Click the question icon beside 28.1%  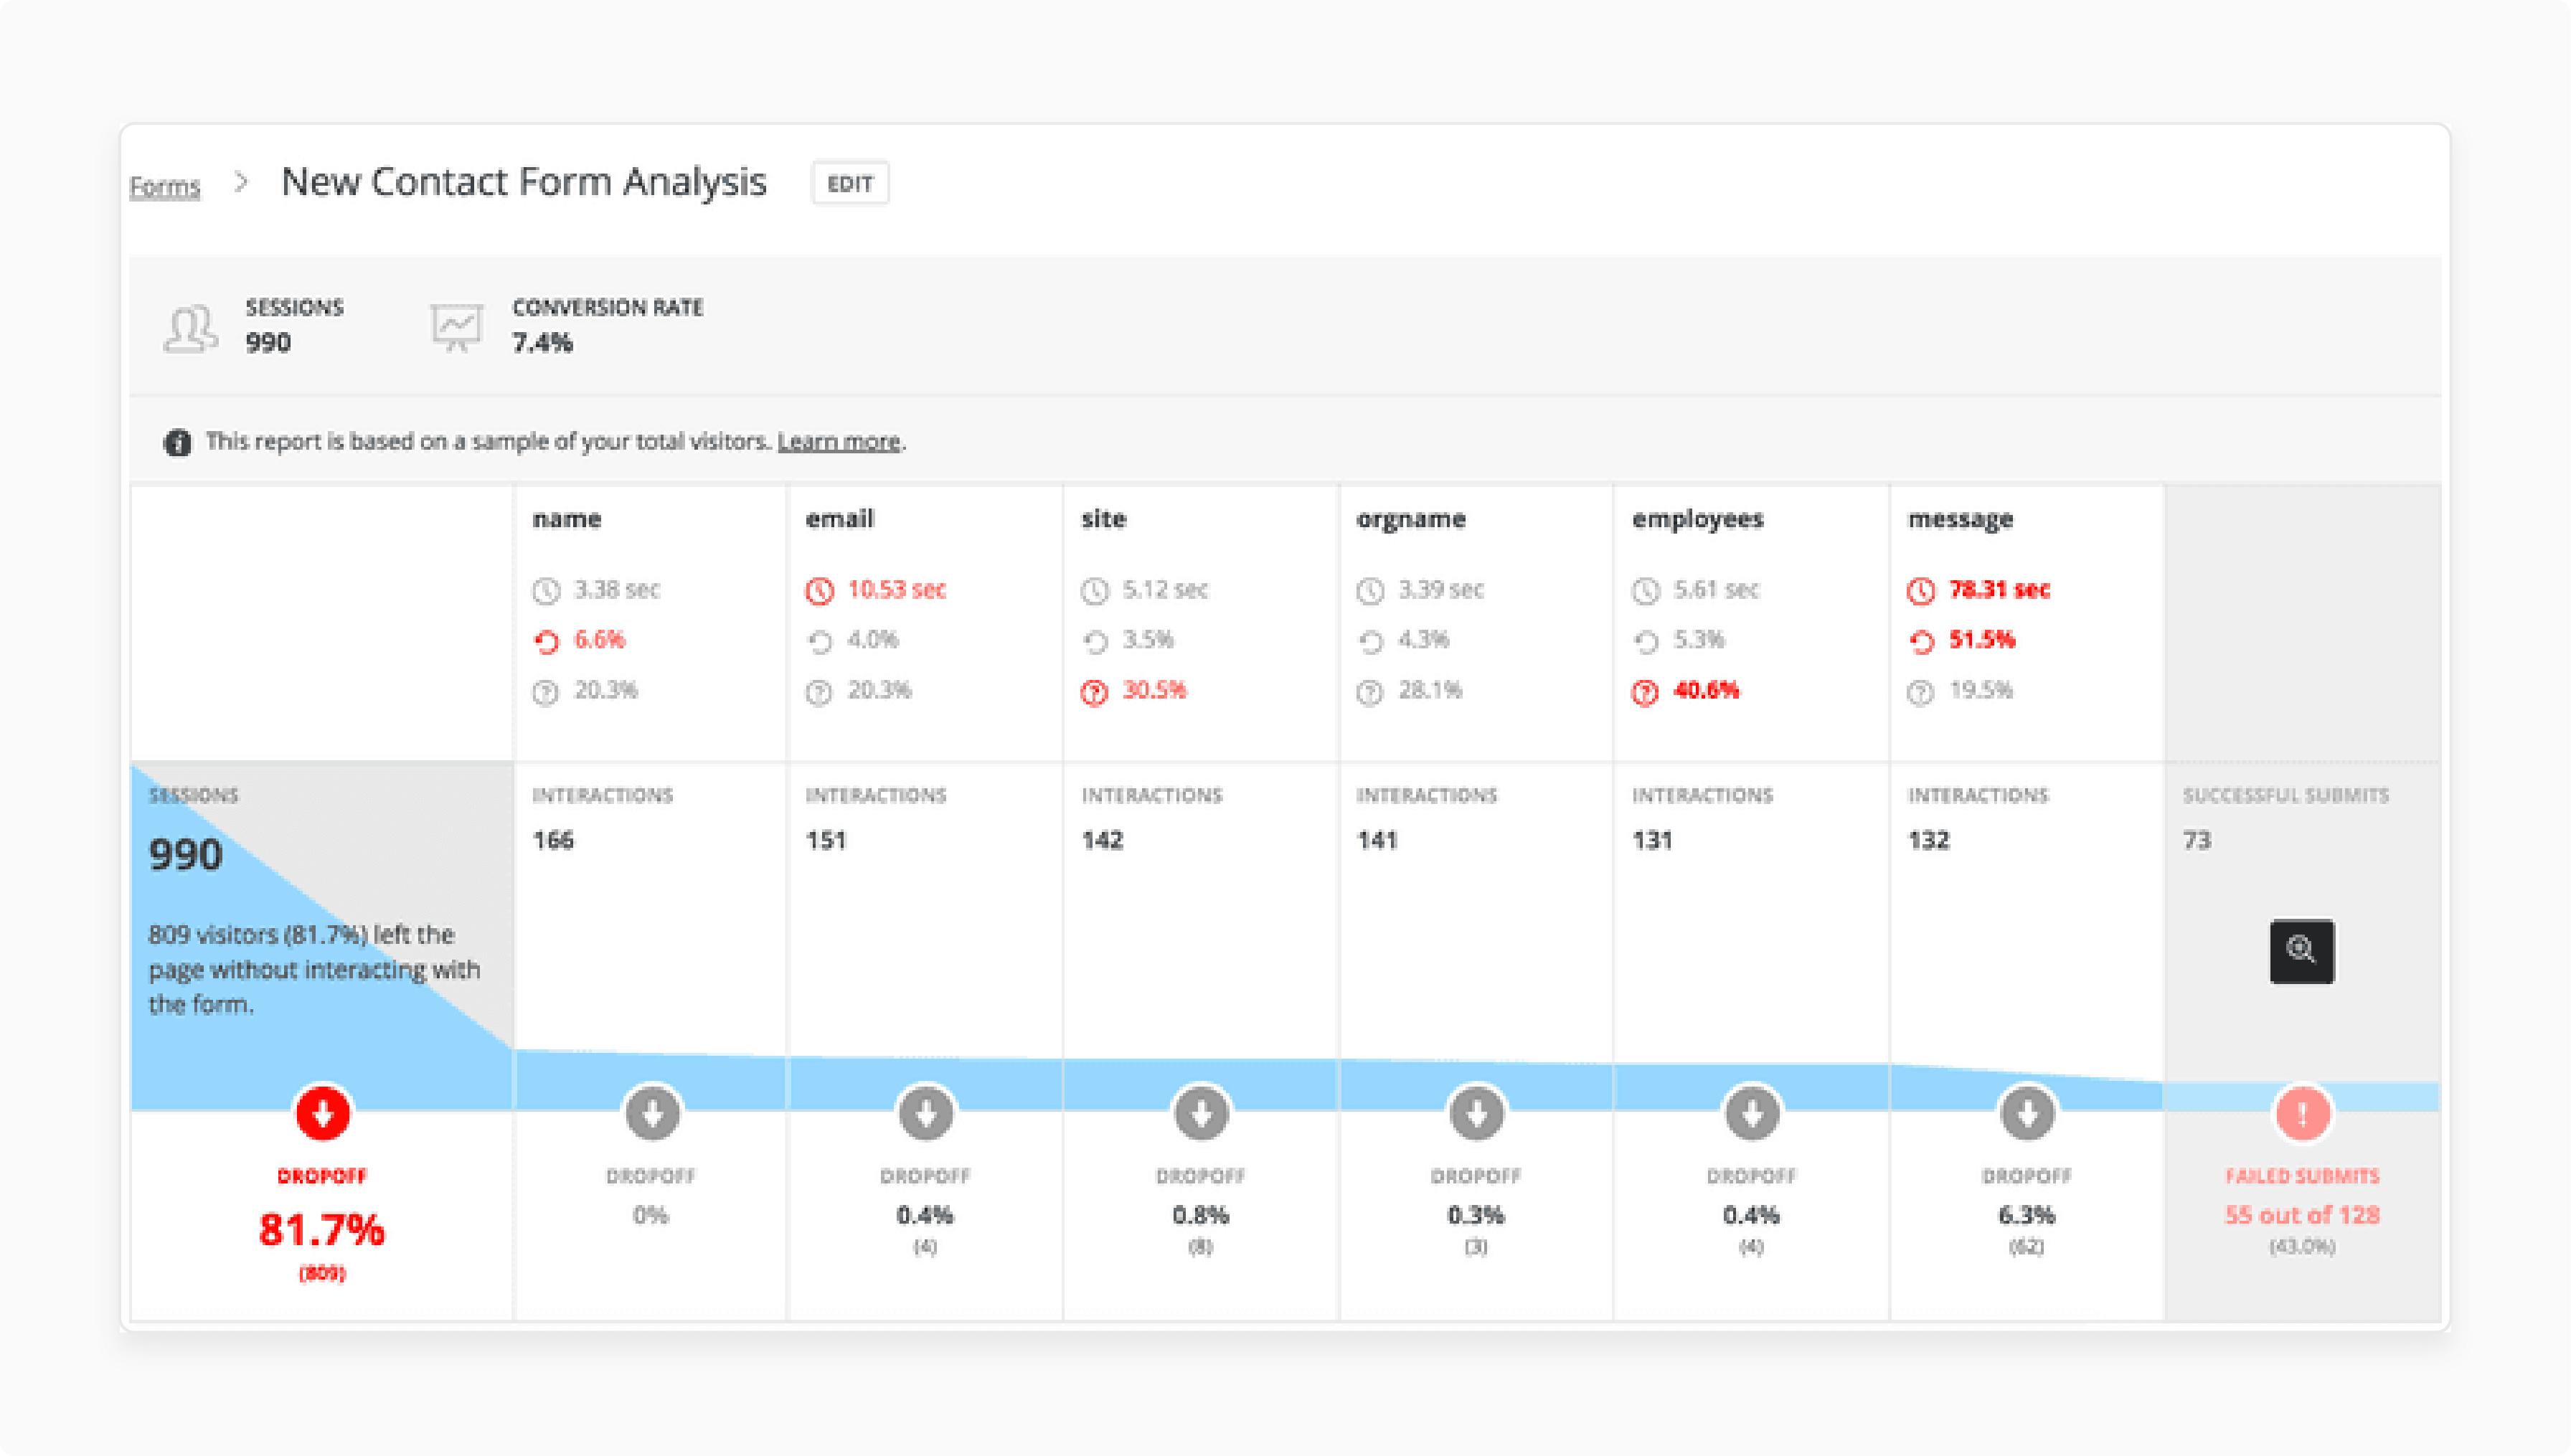click(1370, 692)
